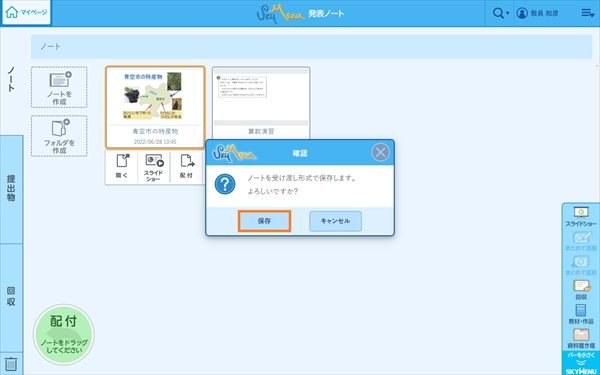Viewport: 600px width, 375px height.
Task: Select the 青空市の特産物 note thumbnail
Action: click(155, 107)
